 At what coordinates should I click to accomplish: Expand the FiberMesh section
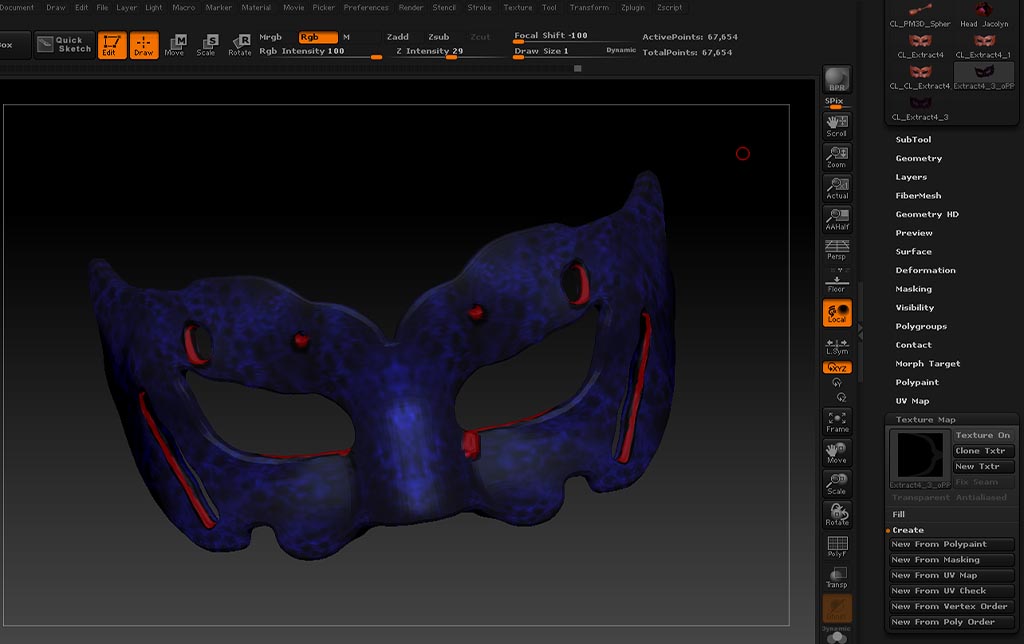[918, 195]
